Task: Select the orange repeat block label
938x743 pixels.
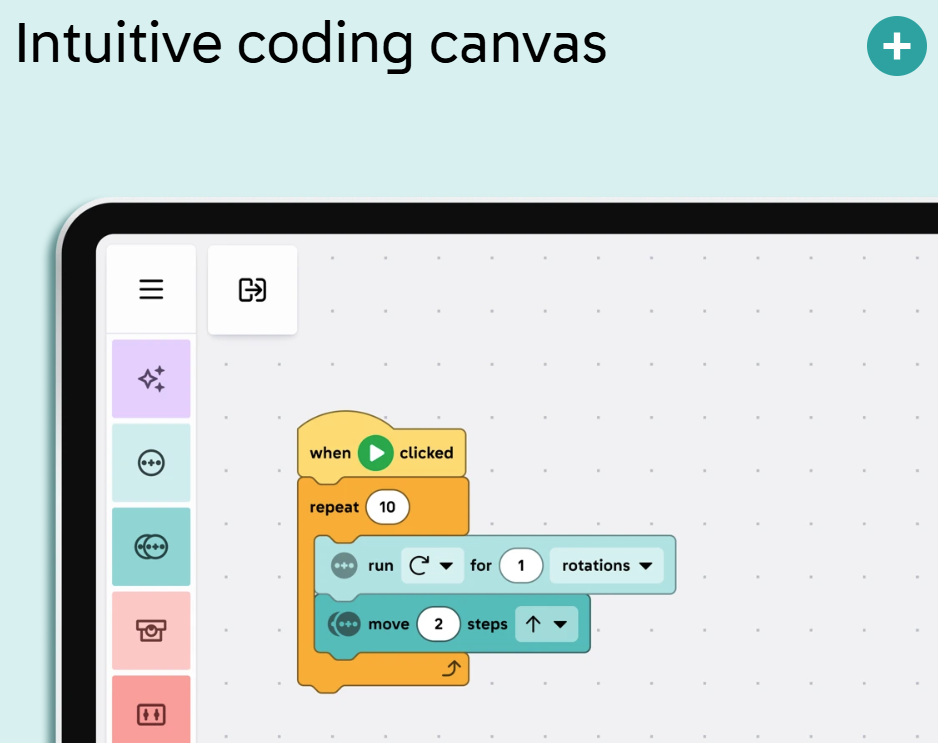Action: click(x=334, y=507)
